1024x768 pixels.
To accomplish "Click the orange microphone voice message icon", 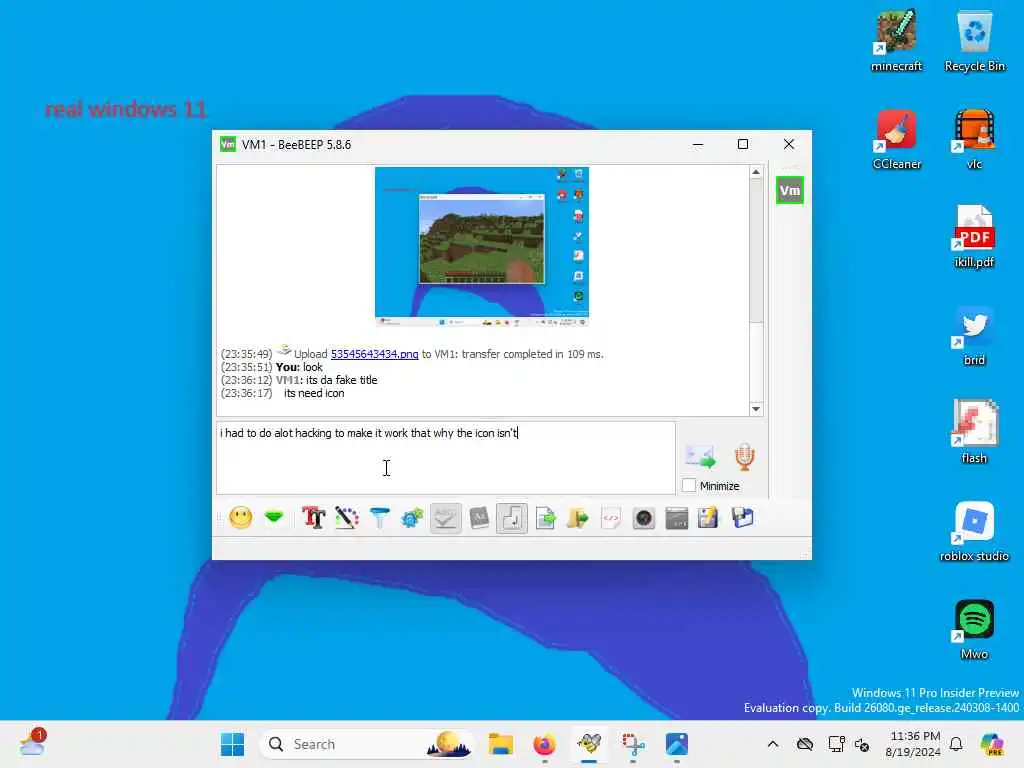I will pyautogui.click(x=744, y=457).
